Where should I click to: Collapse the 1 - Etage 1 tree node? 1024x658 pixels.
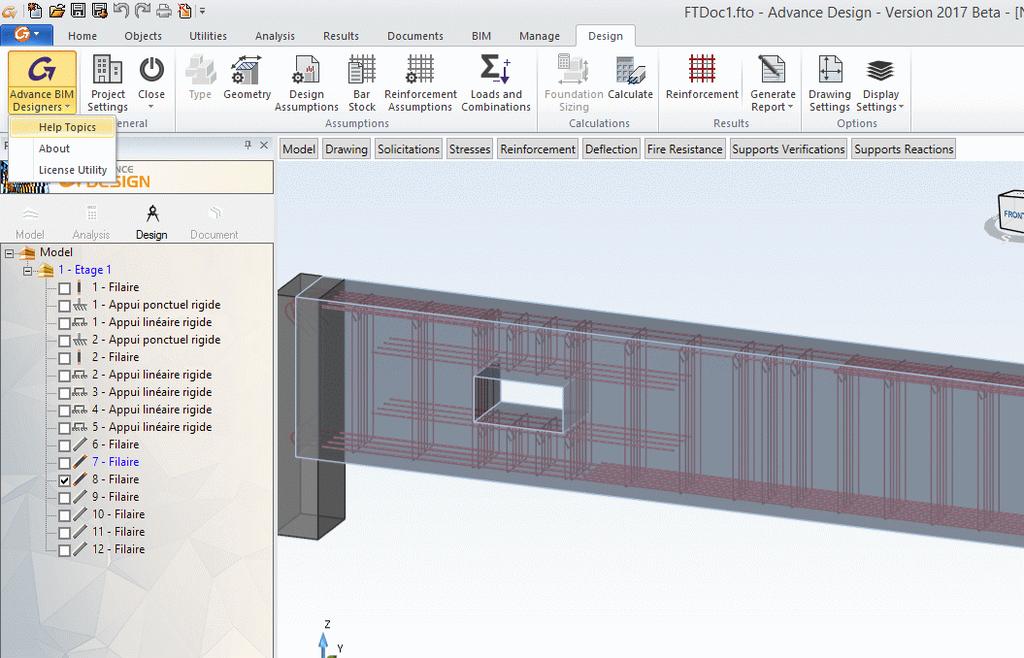27,270
